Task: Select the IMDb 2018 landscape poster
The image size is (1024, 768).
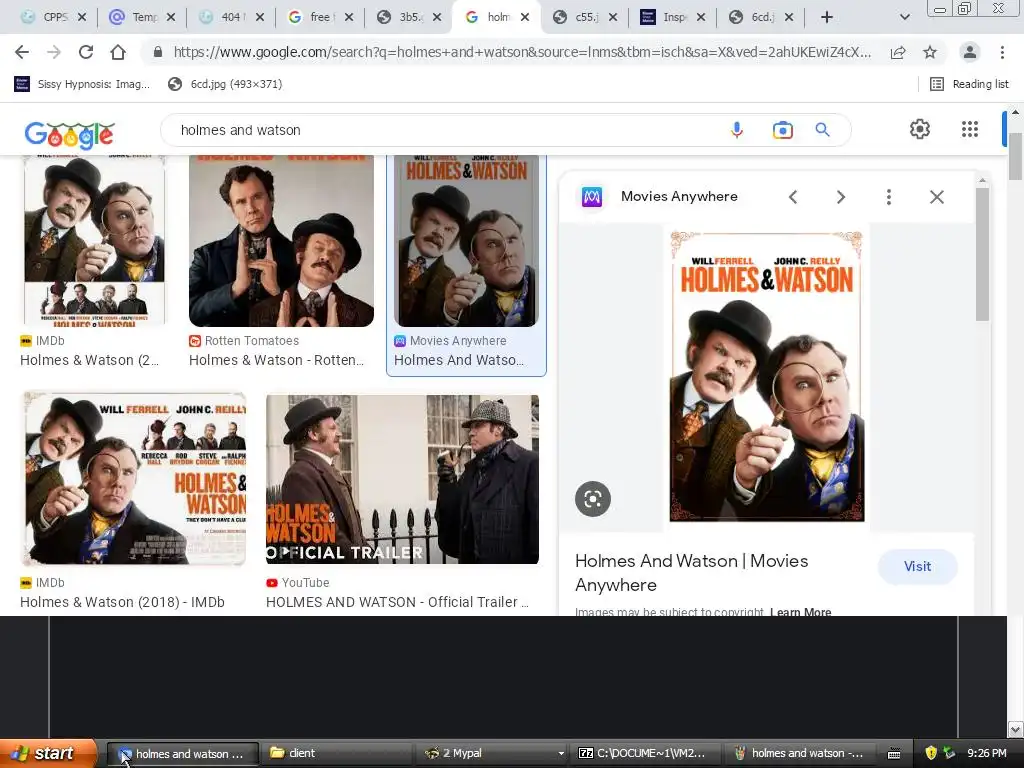Action: pyautogui.click(x=135, y=479)
